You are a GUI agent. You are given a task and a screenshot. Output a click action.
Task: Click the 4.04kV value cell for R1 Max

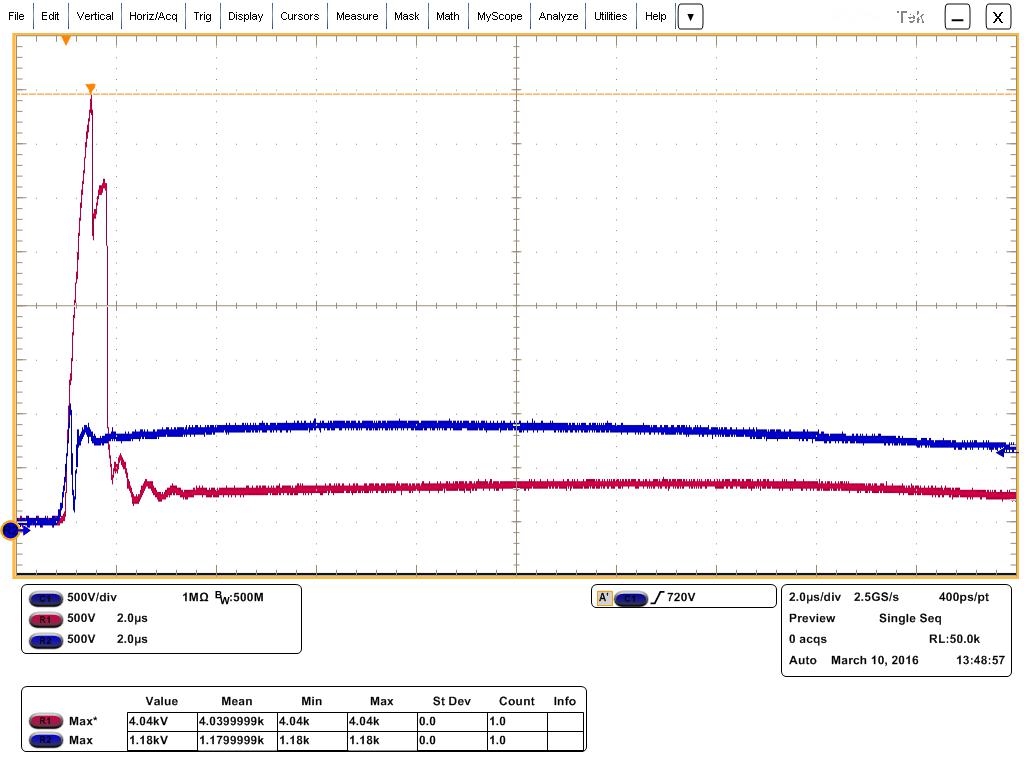(x=147, y=721)
